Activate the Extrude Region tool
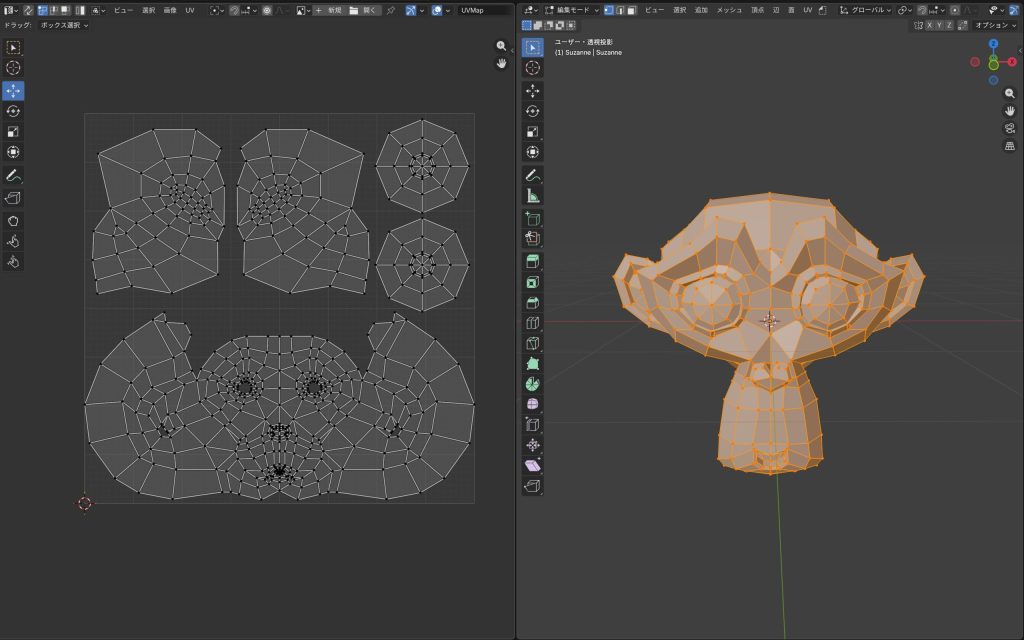Viewport: 1024px width, 640px height. click(x=533, y=260)
